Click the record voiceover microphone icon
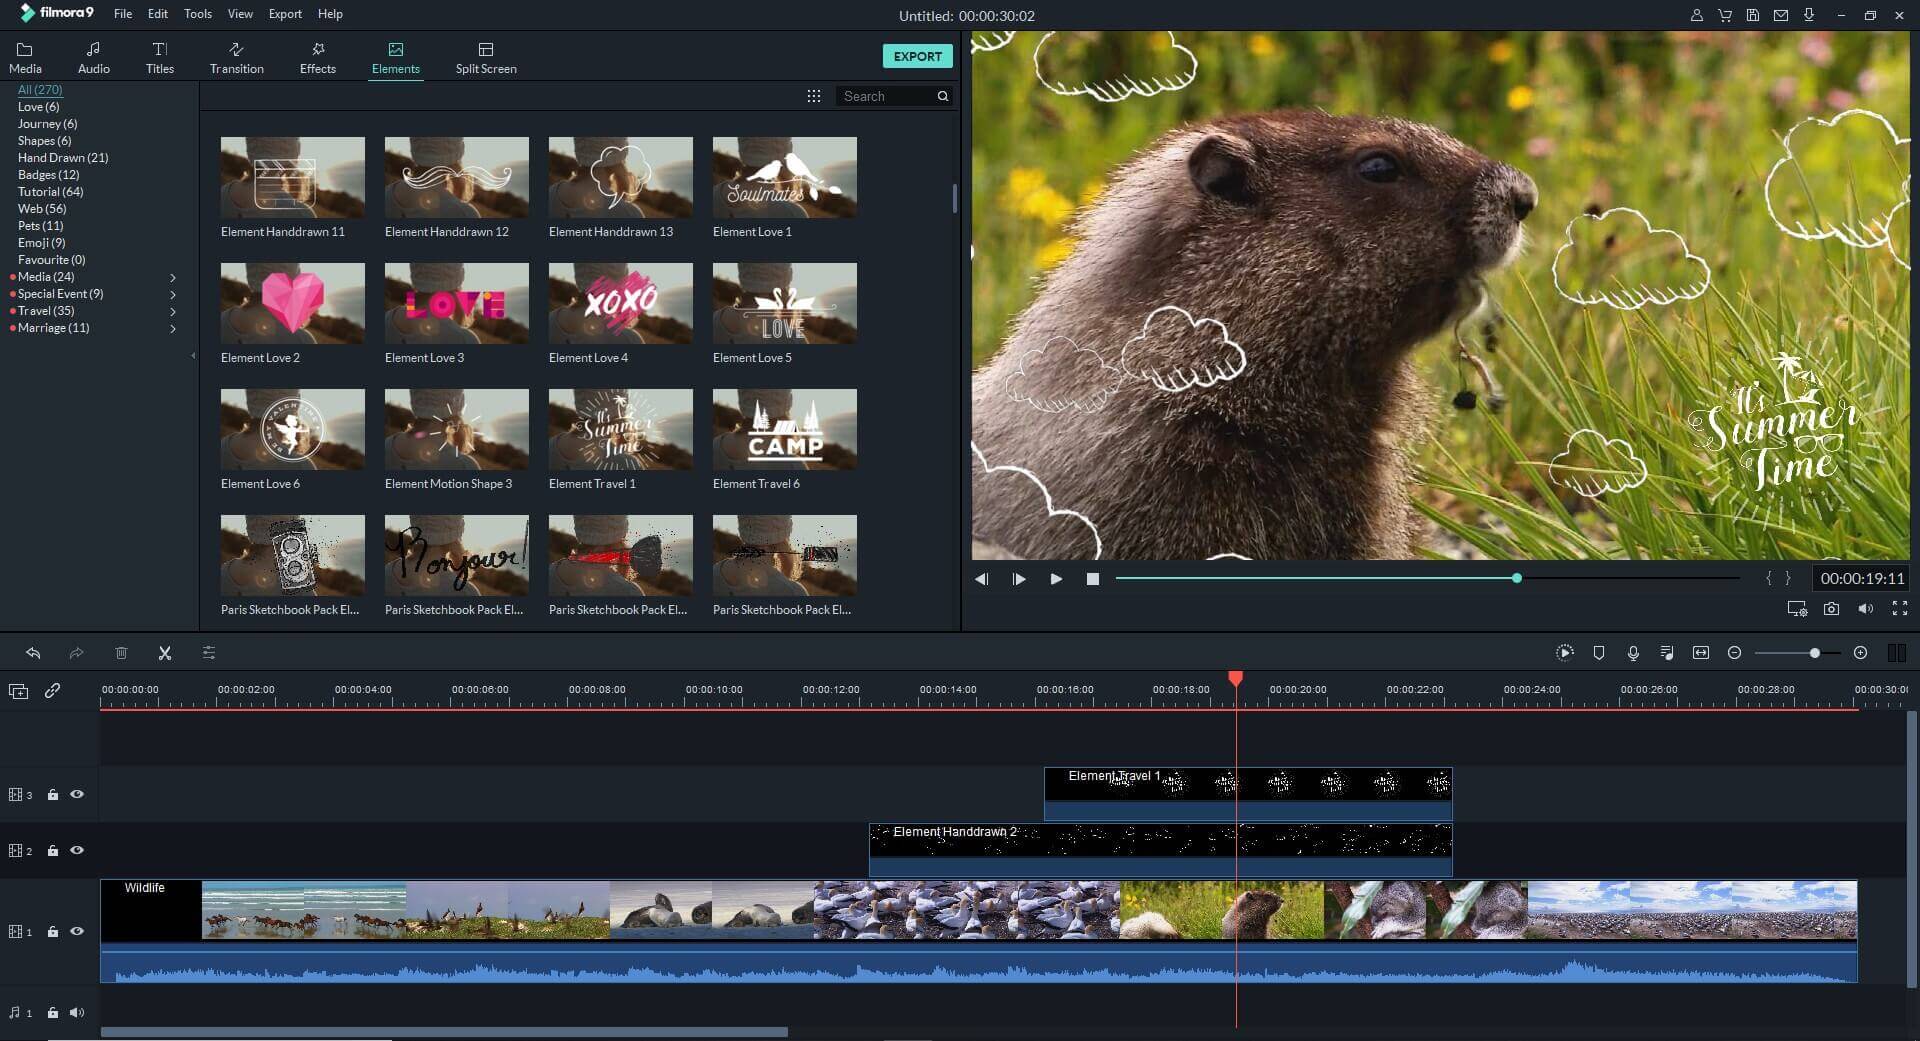This screenshot has height=1041, width=1920. (x=1633, y=652)
